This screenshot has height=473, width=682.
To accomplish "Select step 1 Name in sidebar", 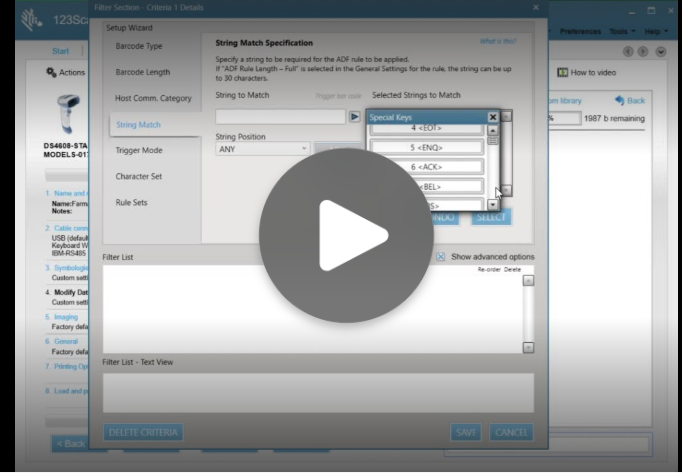I will [67, 193].
